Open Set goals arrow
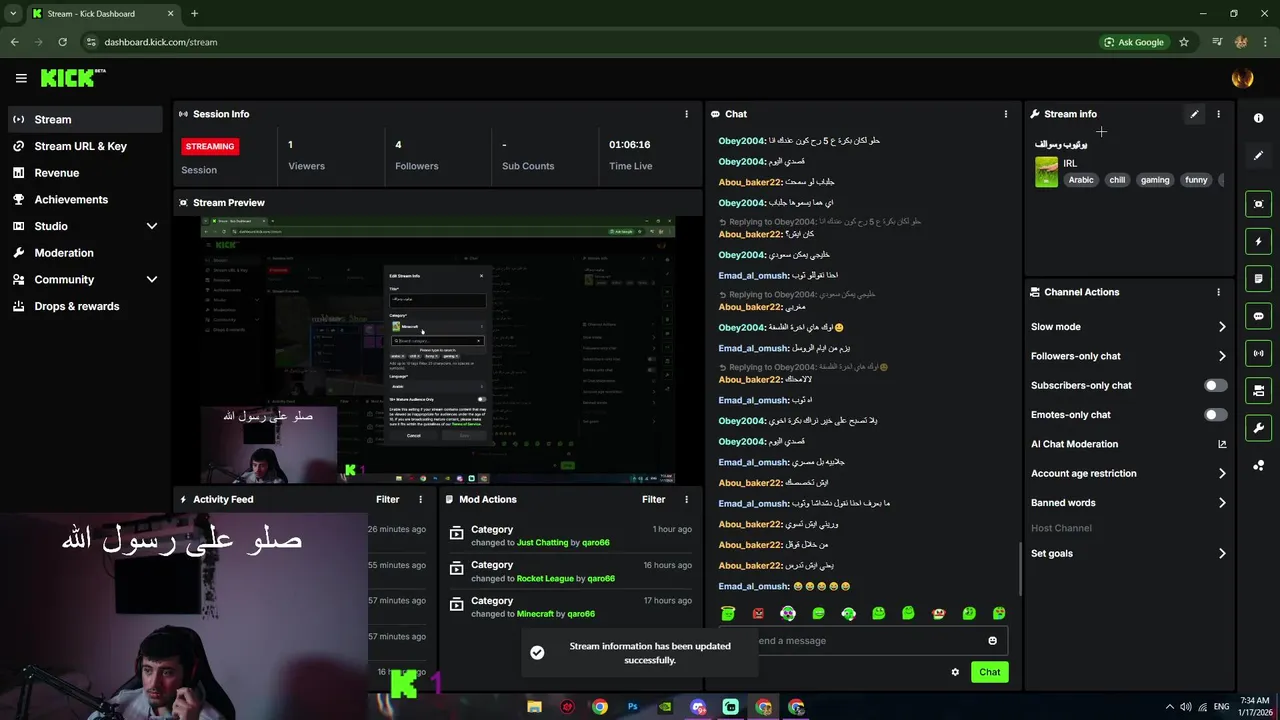The height and width of the screenshot is (720, 1280). tap(1221, 553)
